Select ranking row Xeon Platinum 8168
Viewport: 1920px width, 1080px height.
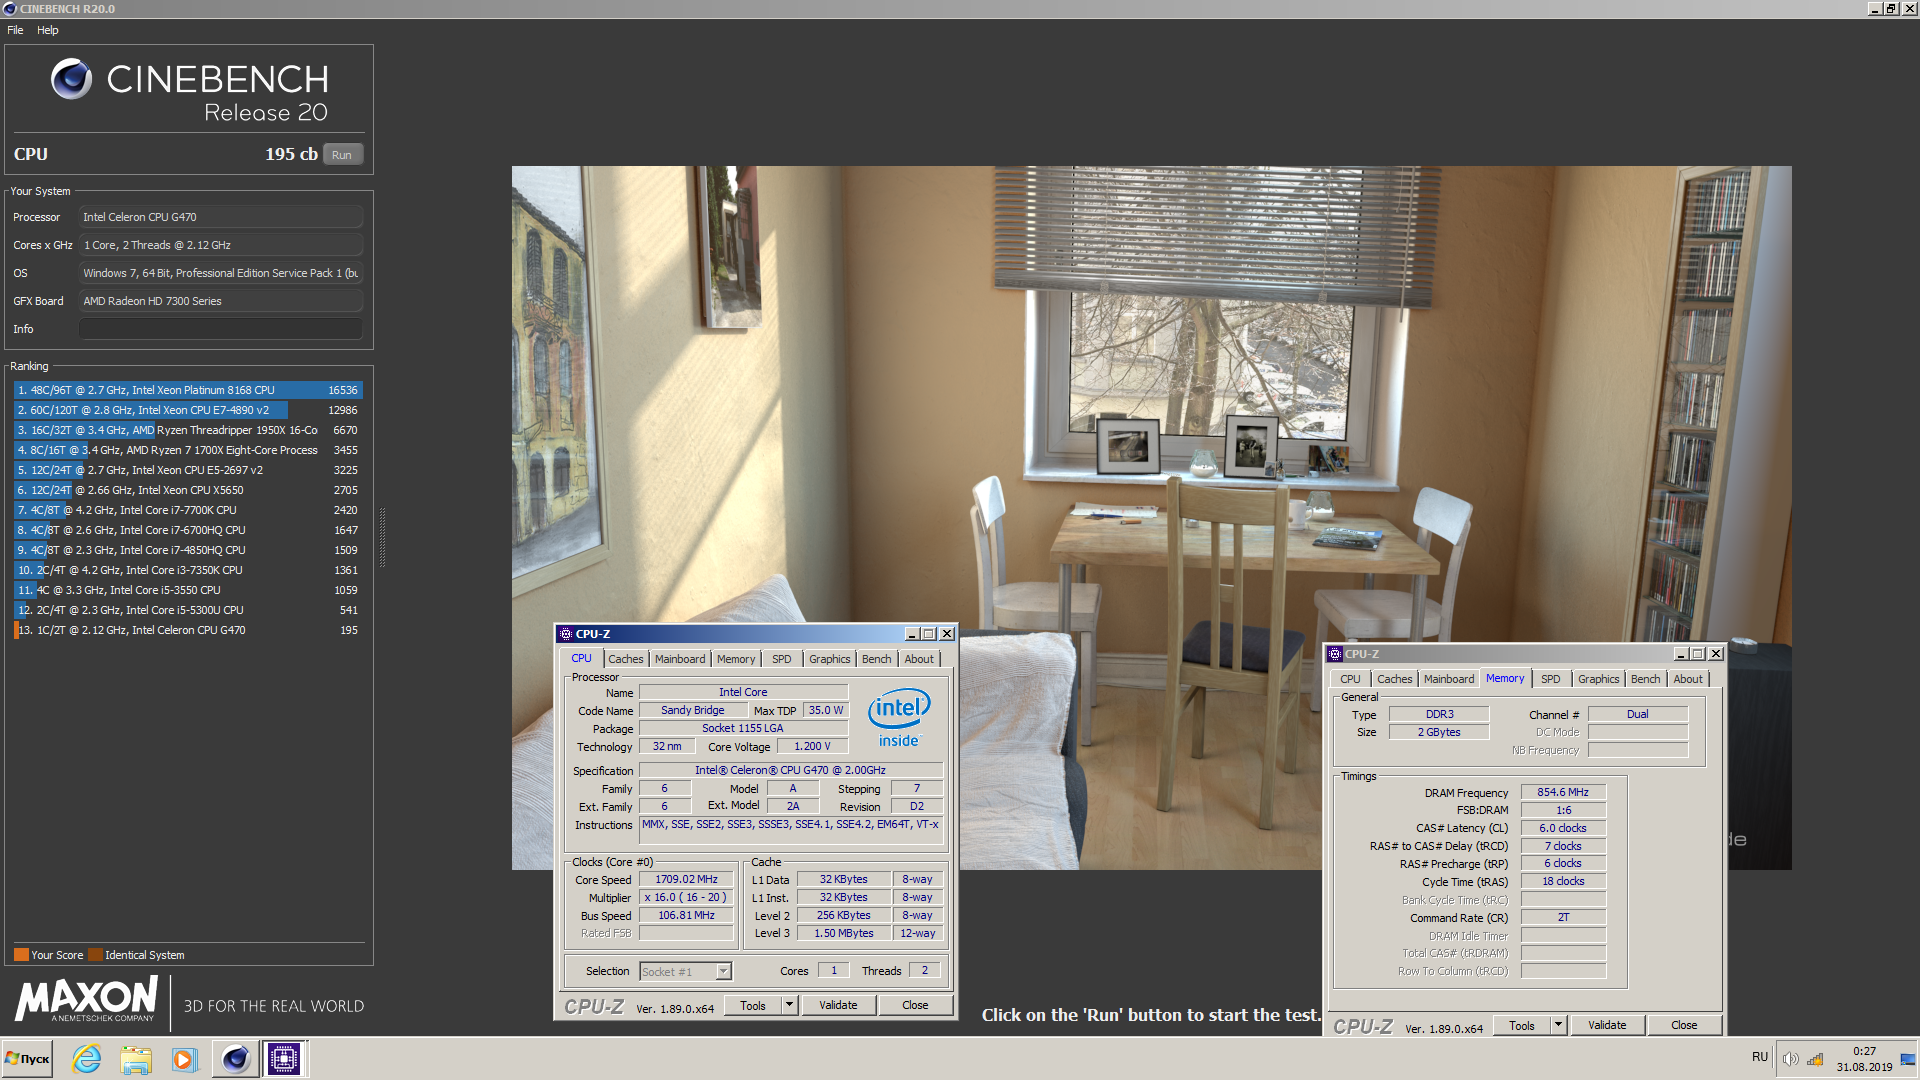click(188, 390)
